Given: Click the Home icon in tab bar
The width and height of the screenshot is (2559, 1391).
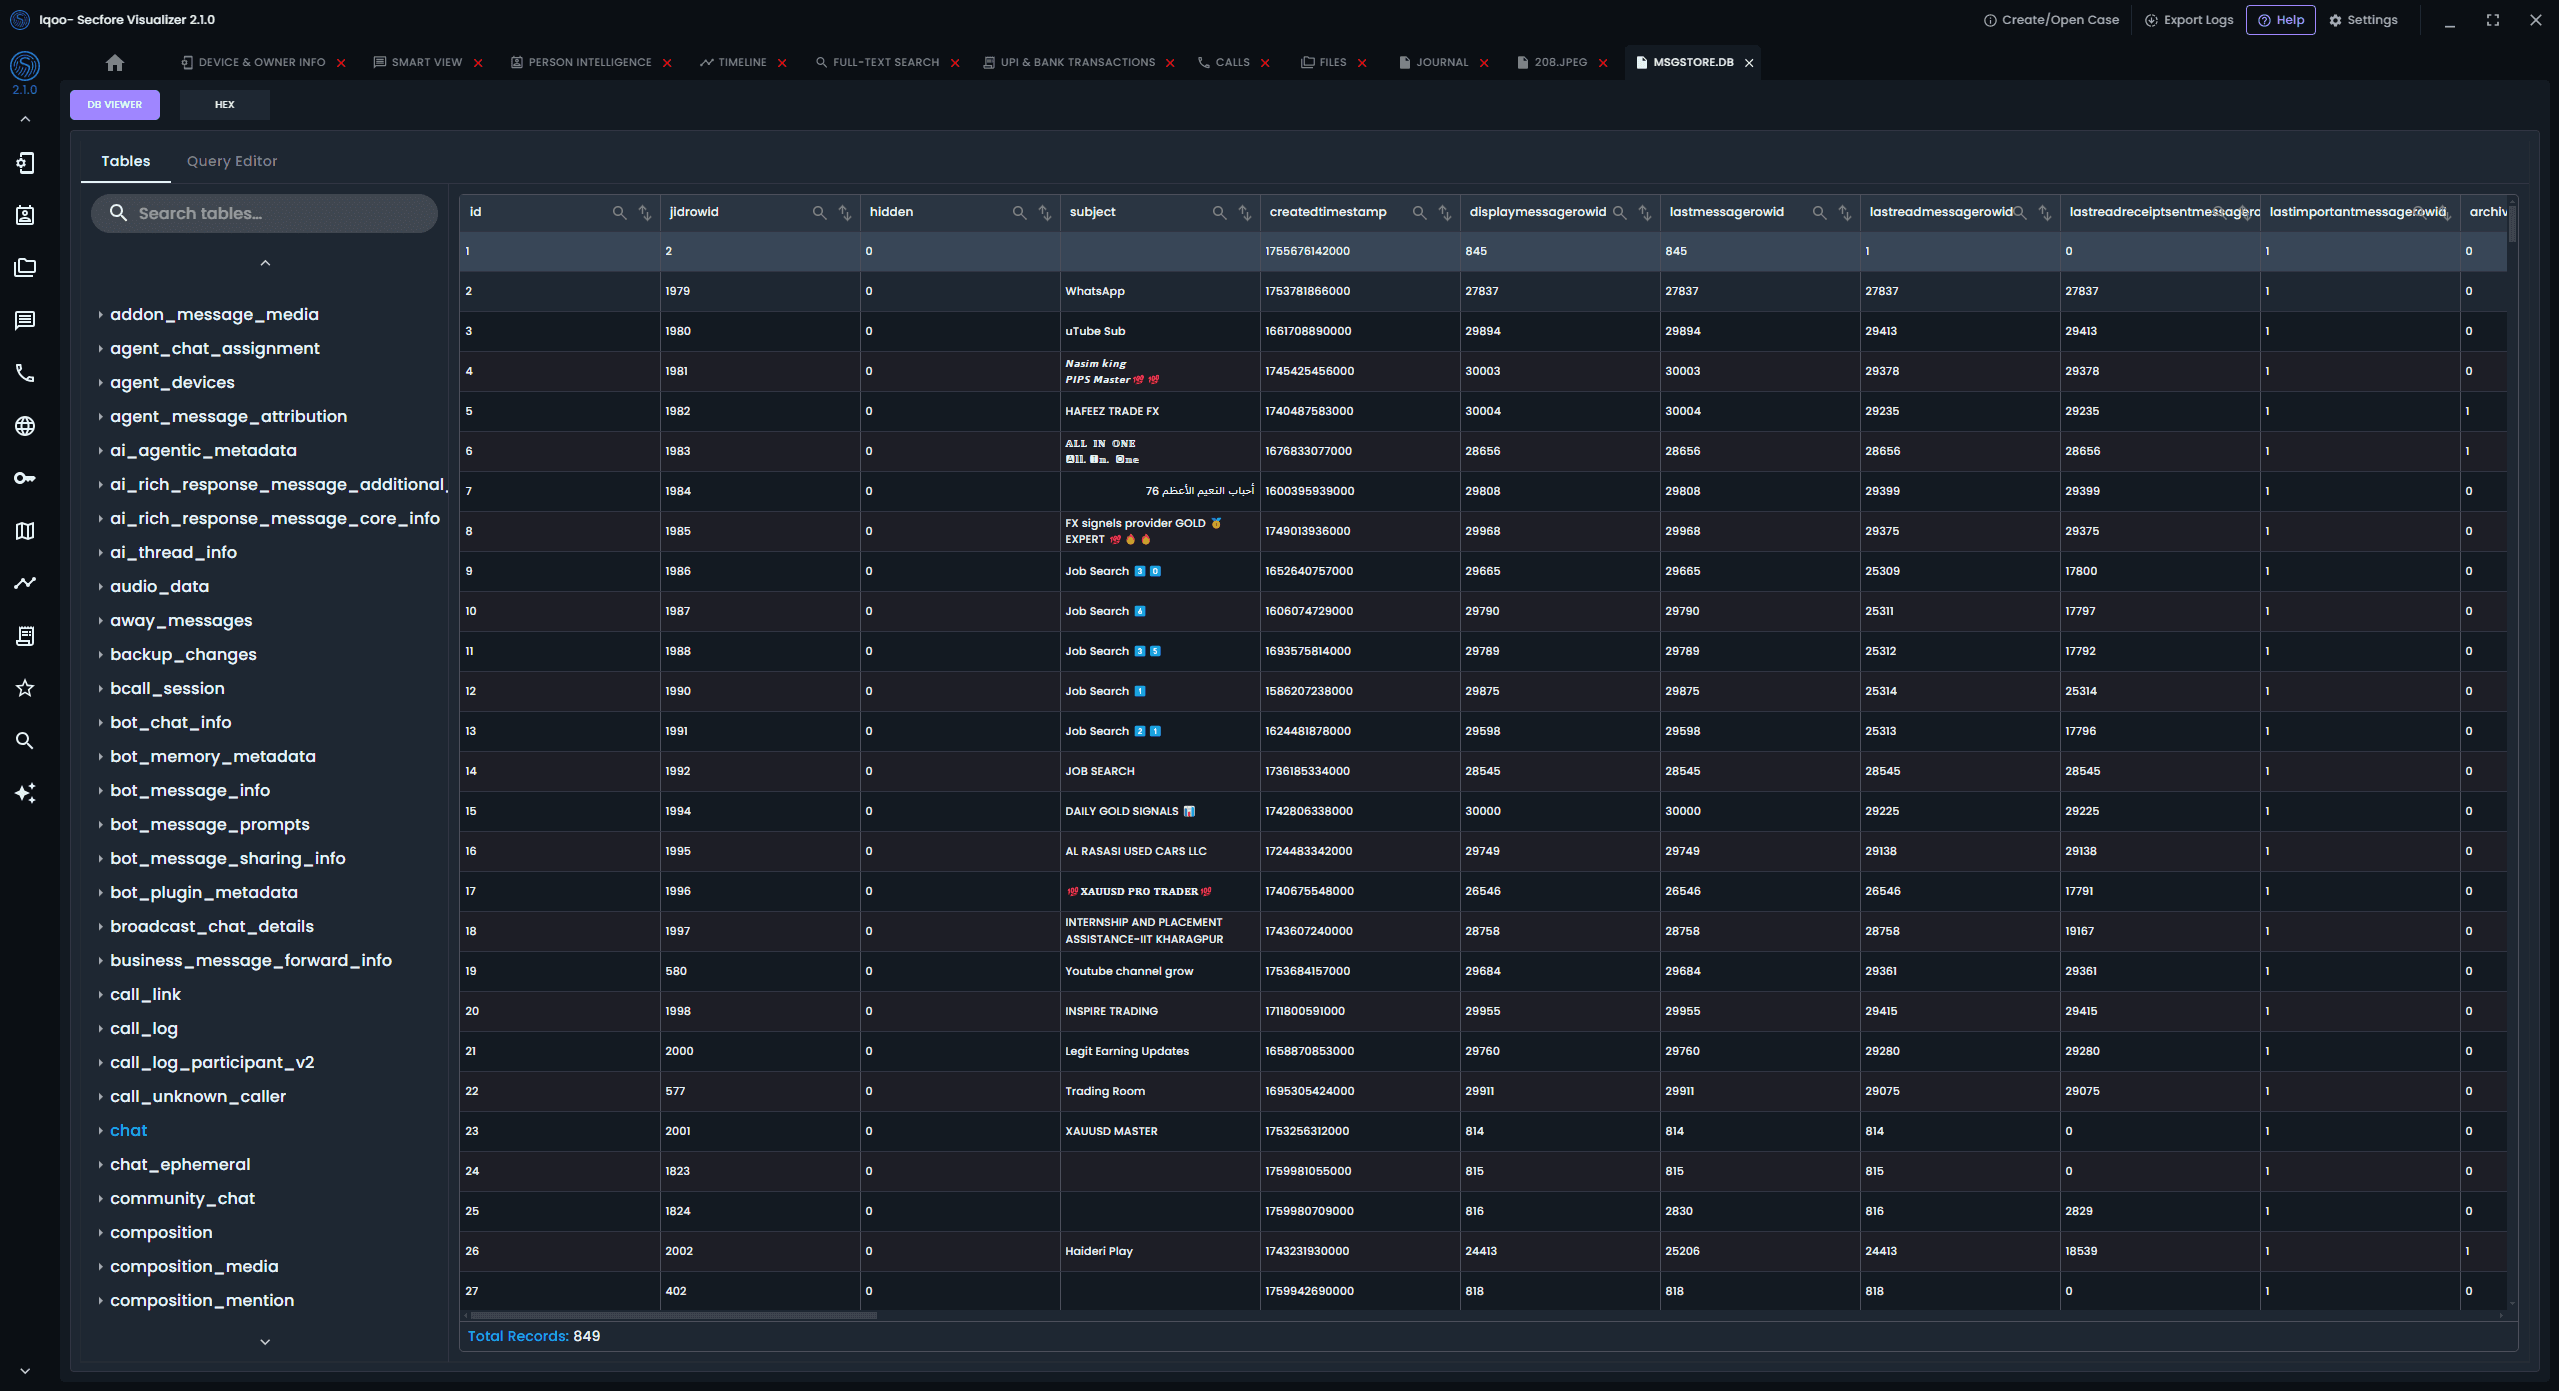Looking at the screenshot, I should 115,63.
